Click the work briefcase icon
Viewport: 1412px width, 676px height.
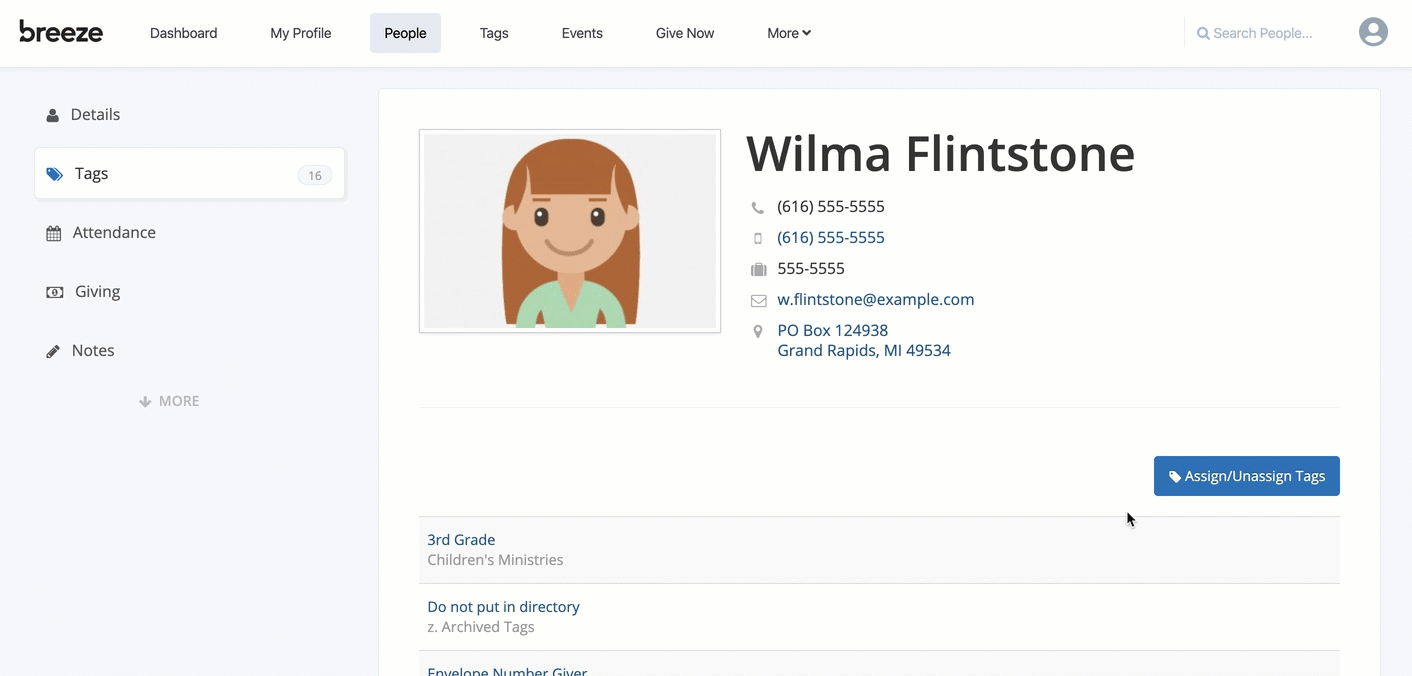(758, 269)
